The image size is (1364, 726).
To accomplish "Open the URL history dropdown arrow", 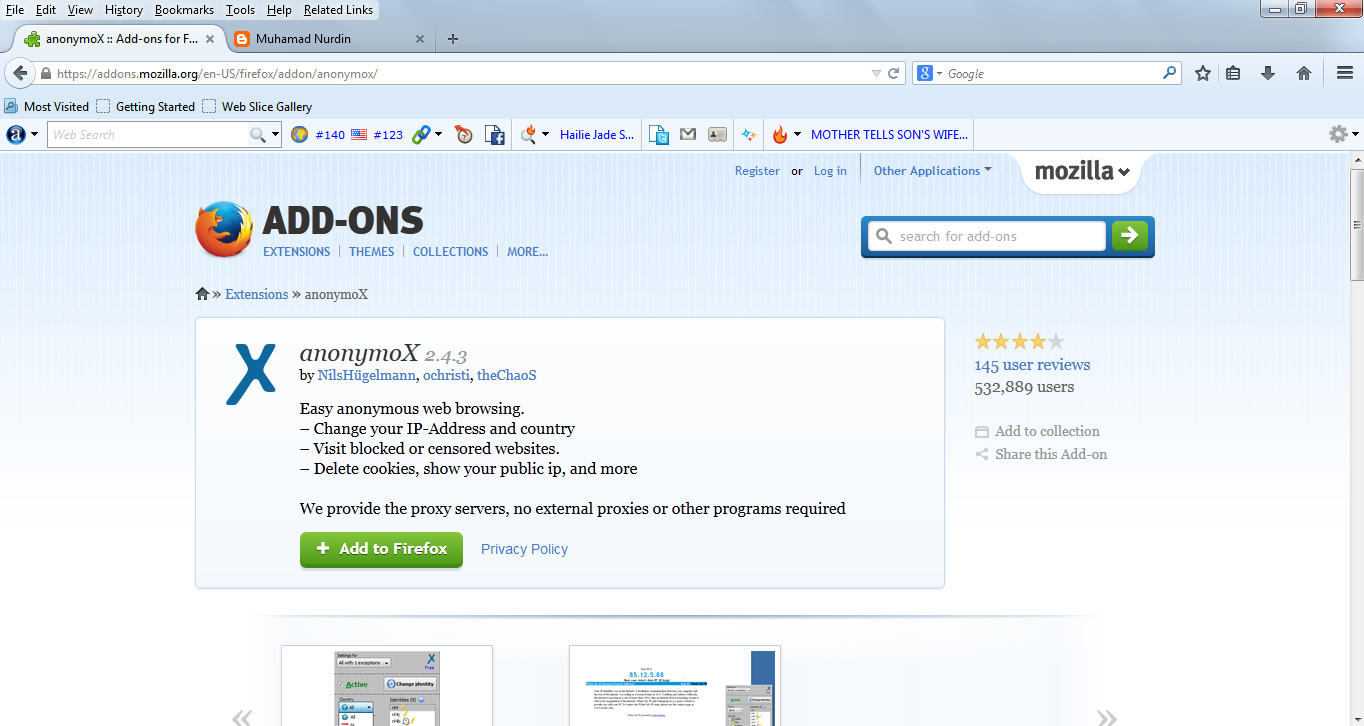I will pyautogui.click(x=876, y=73).
